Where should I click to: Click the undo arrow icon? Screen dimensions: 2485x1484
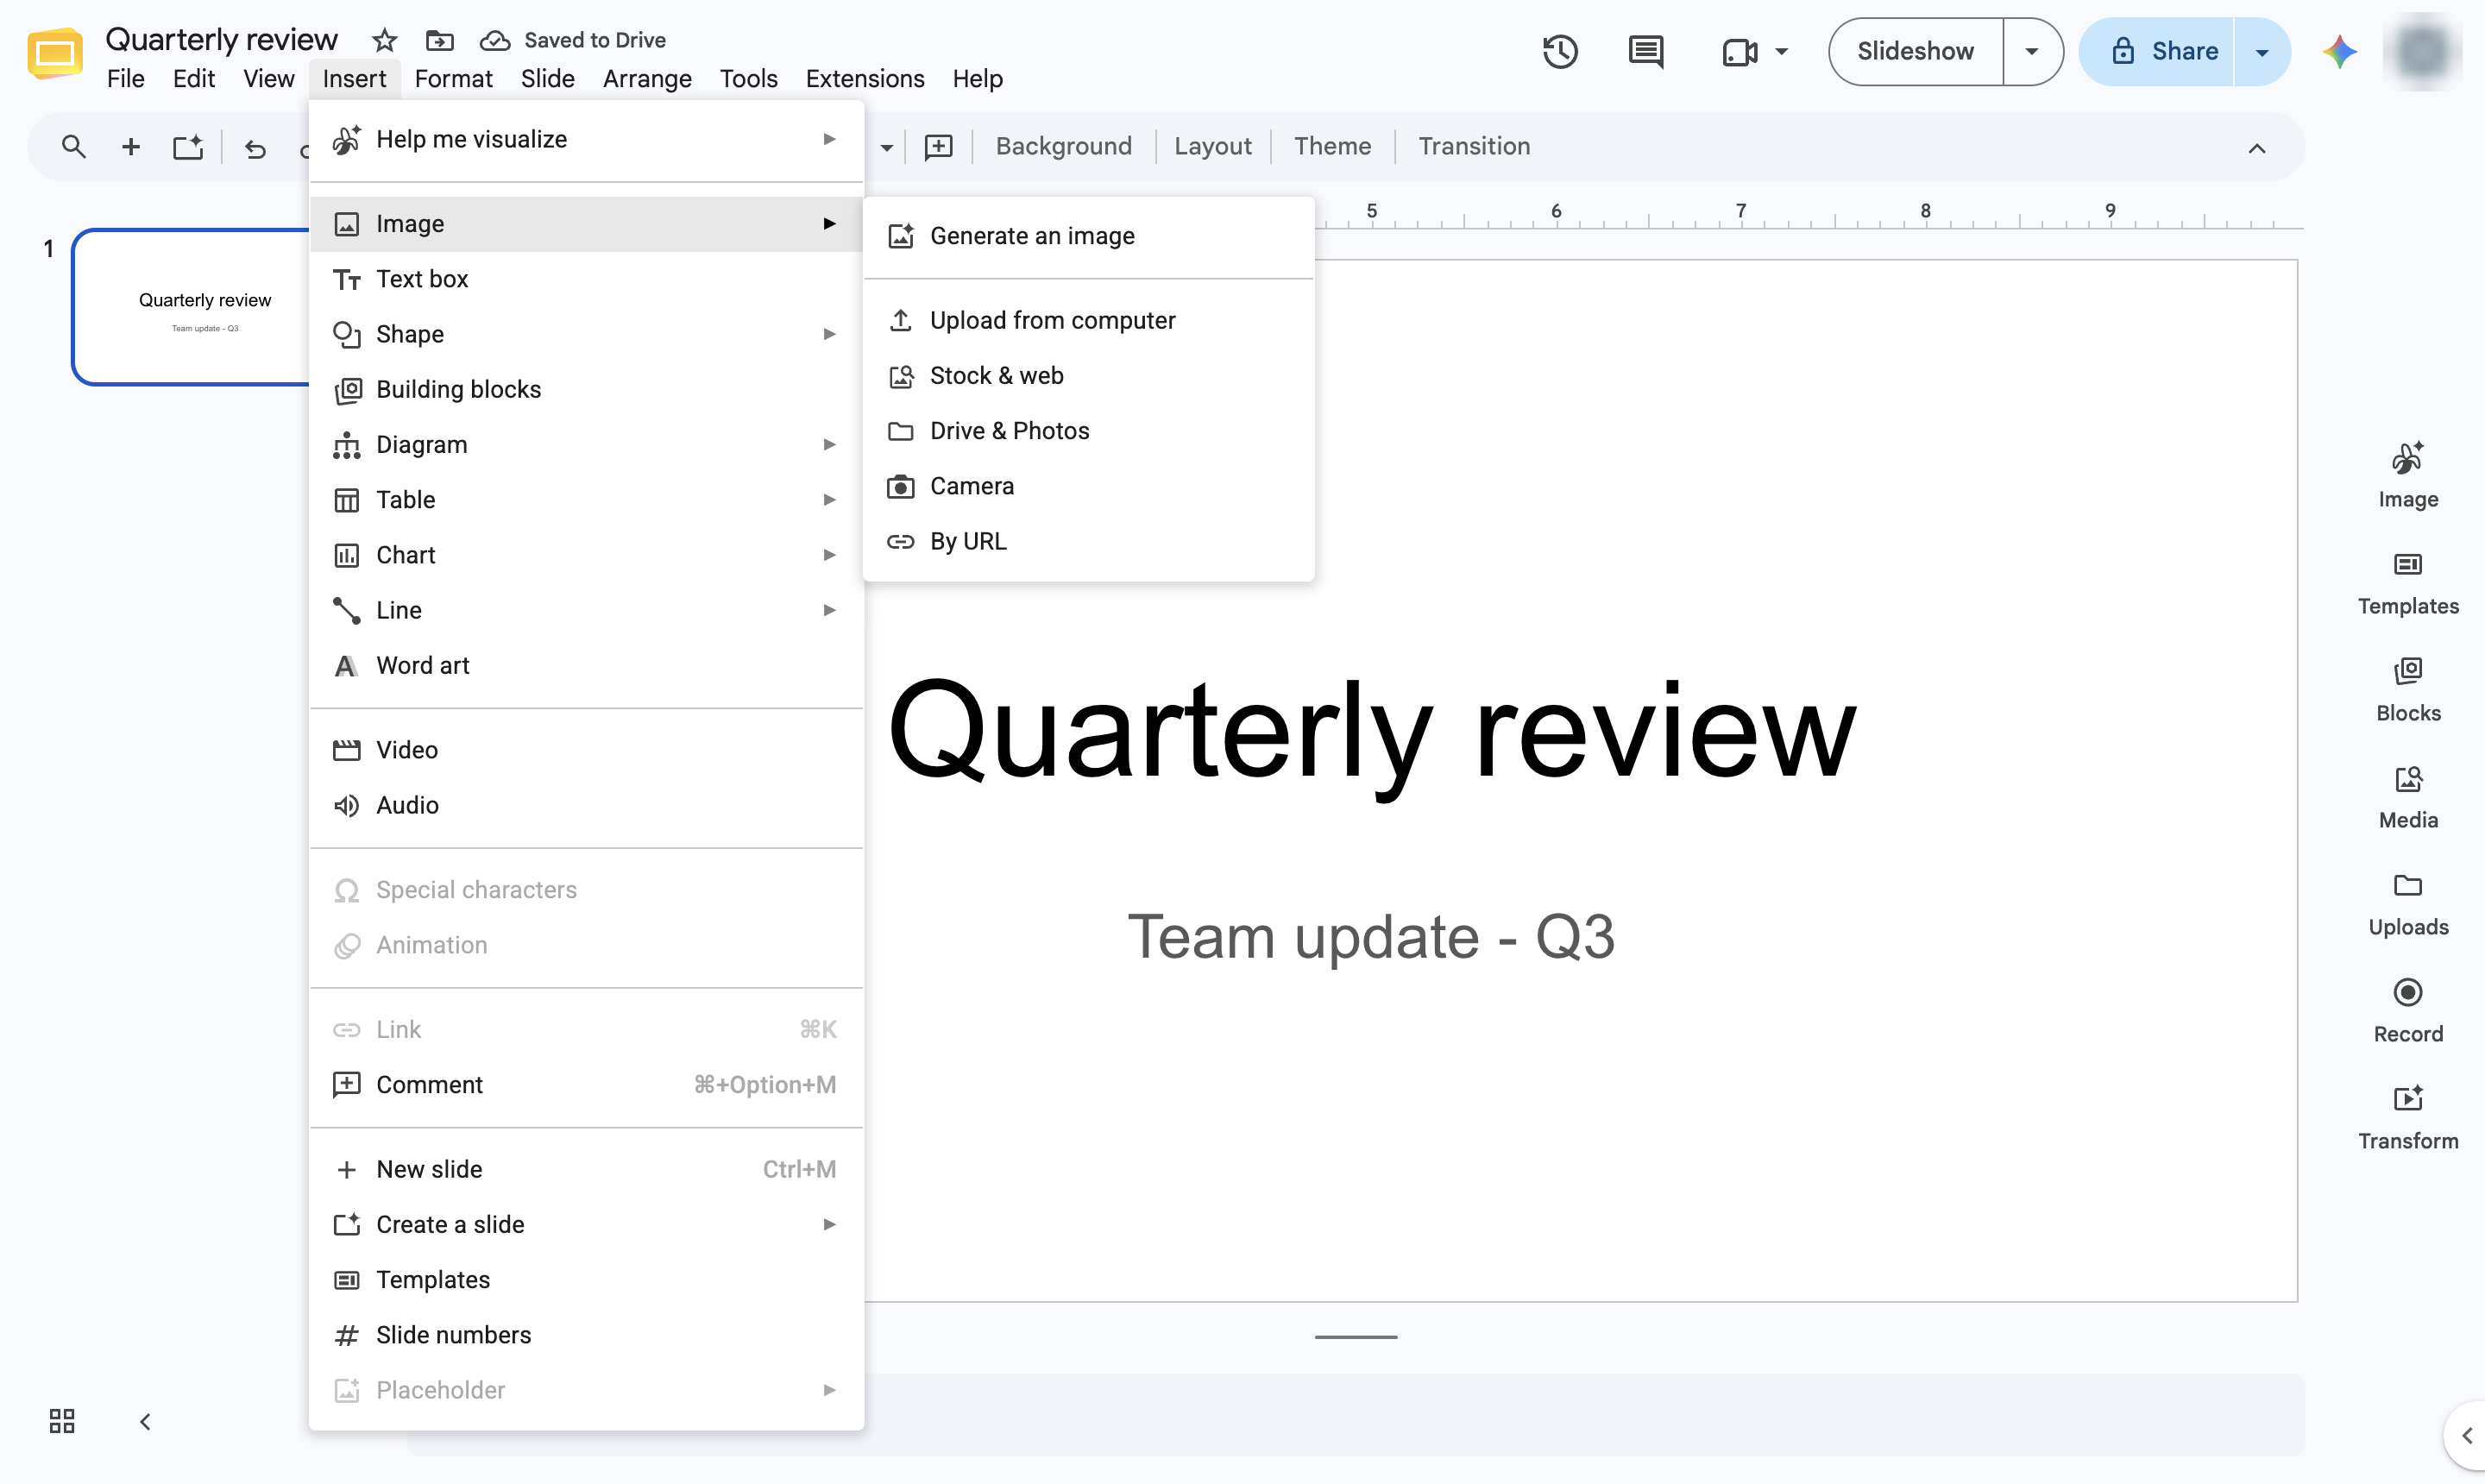tap(256, 149)
